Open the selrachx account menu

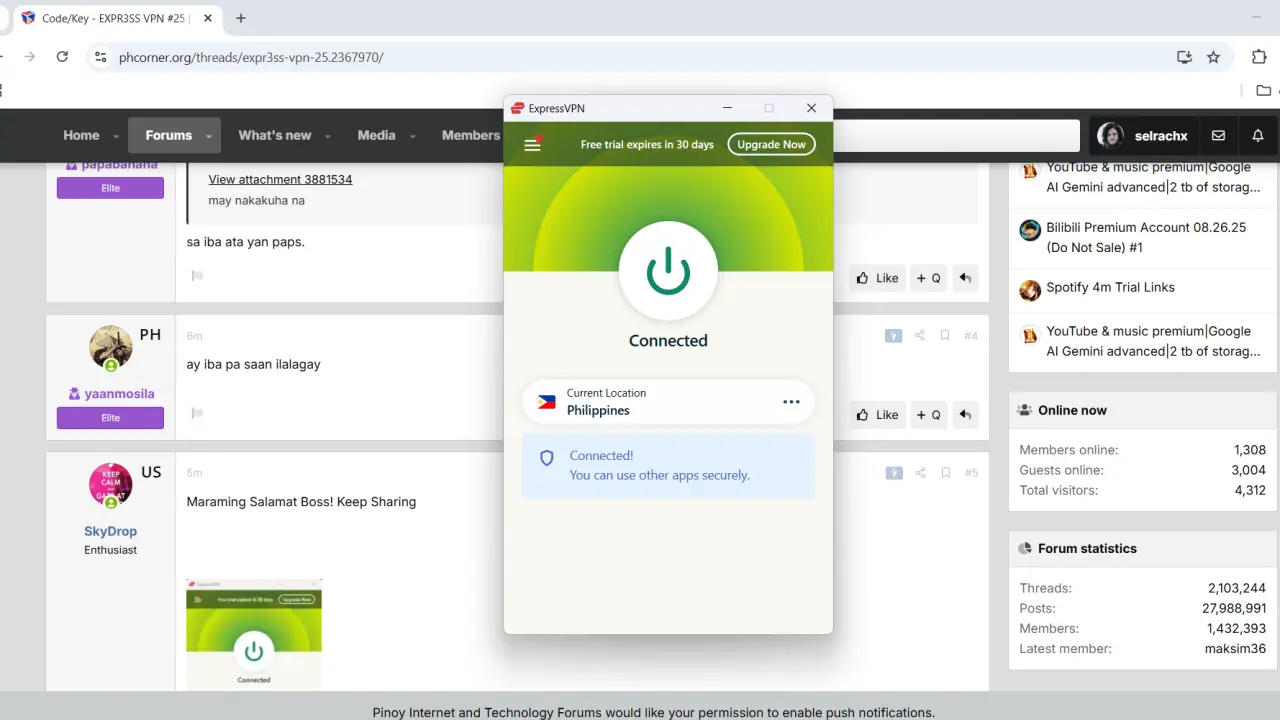tap(1143, 135)
